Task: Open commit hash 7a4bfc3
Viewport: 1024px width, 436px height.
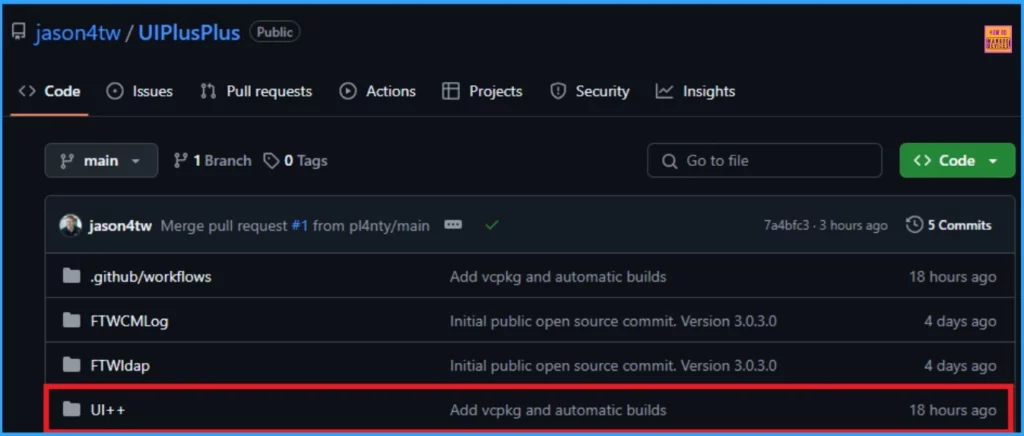Action: point(786,226)
